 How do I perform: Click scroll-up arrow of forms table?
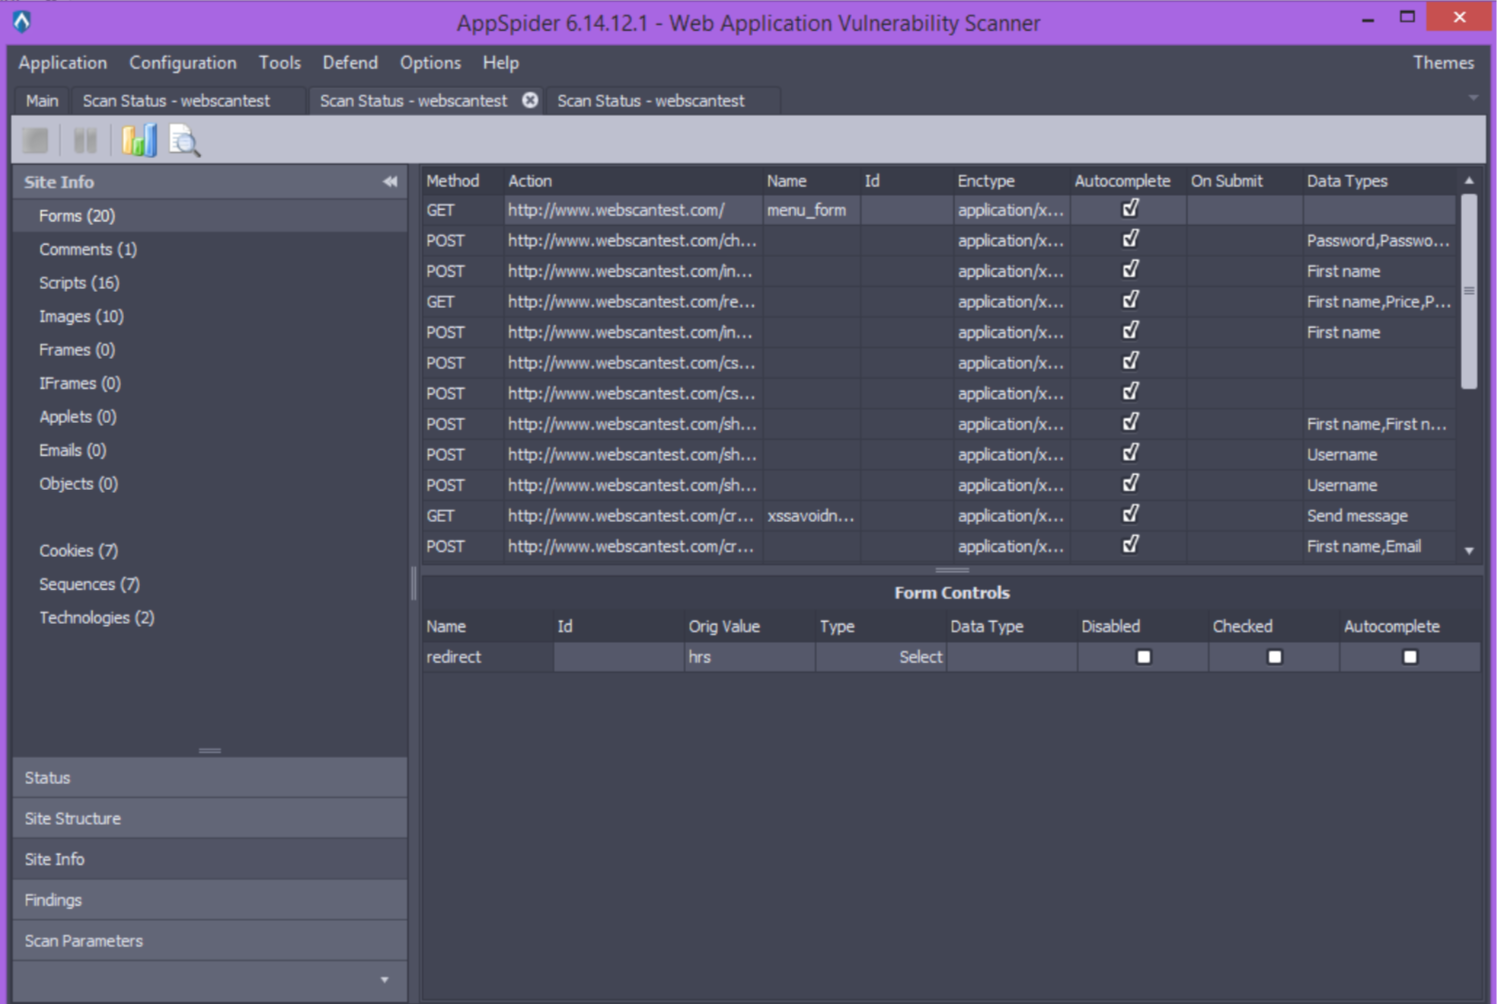(1469, 181)
